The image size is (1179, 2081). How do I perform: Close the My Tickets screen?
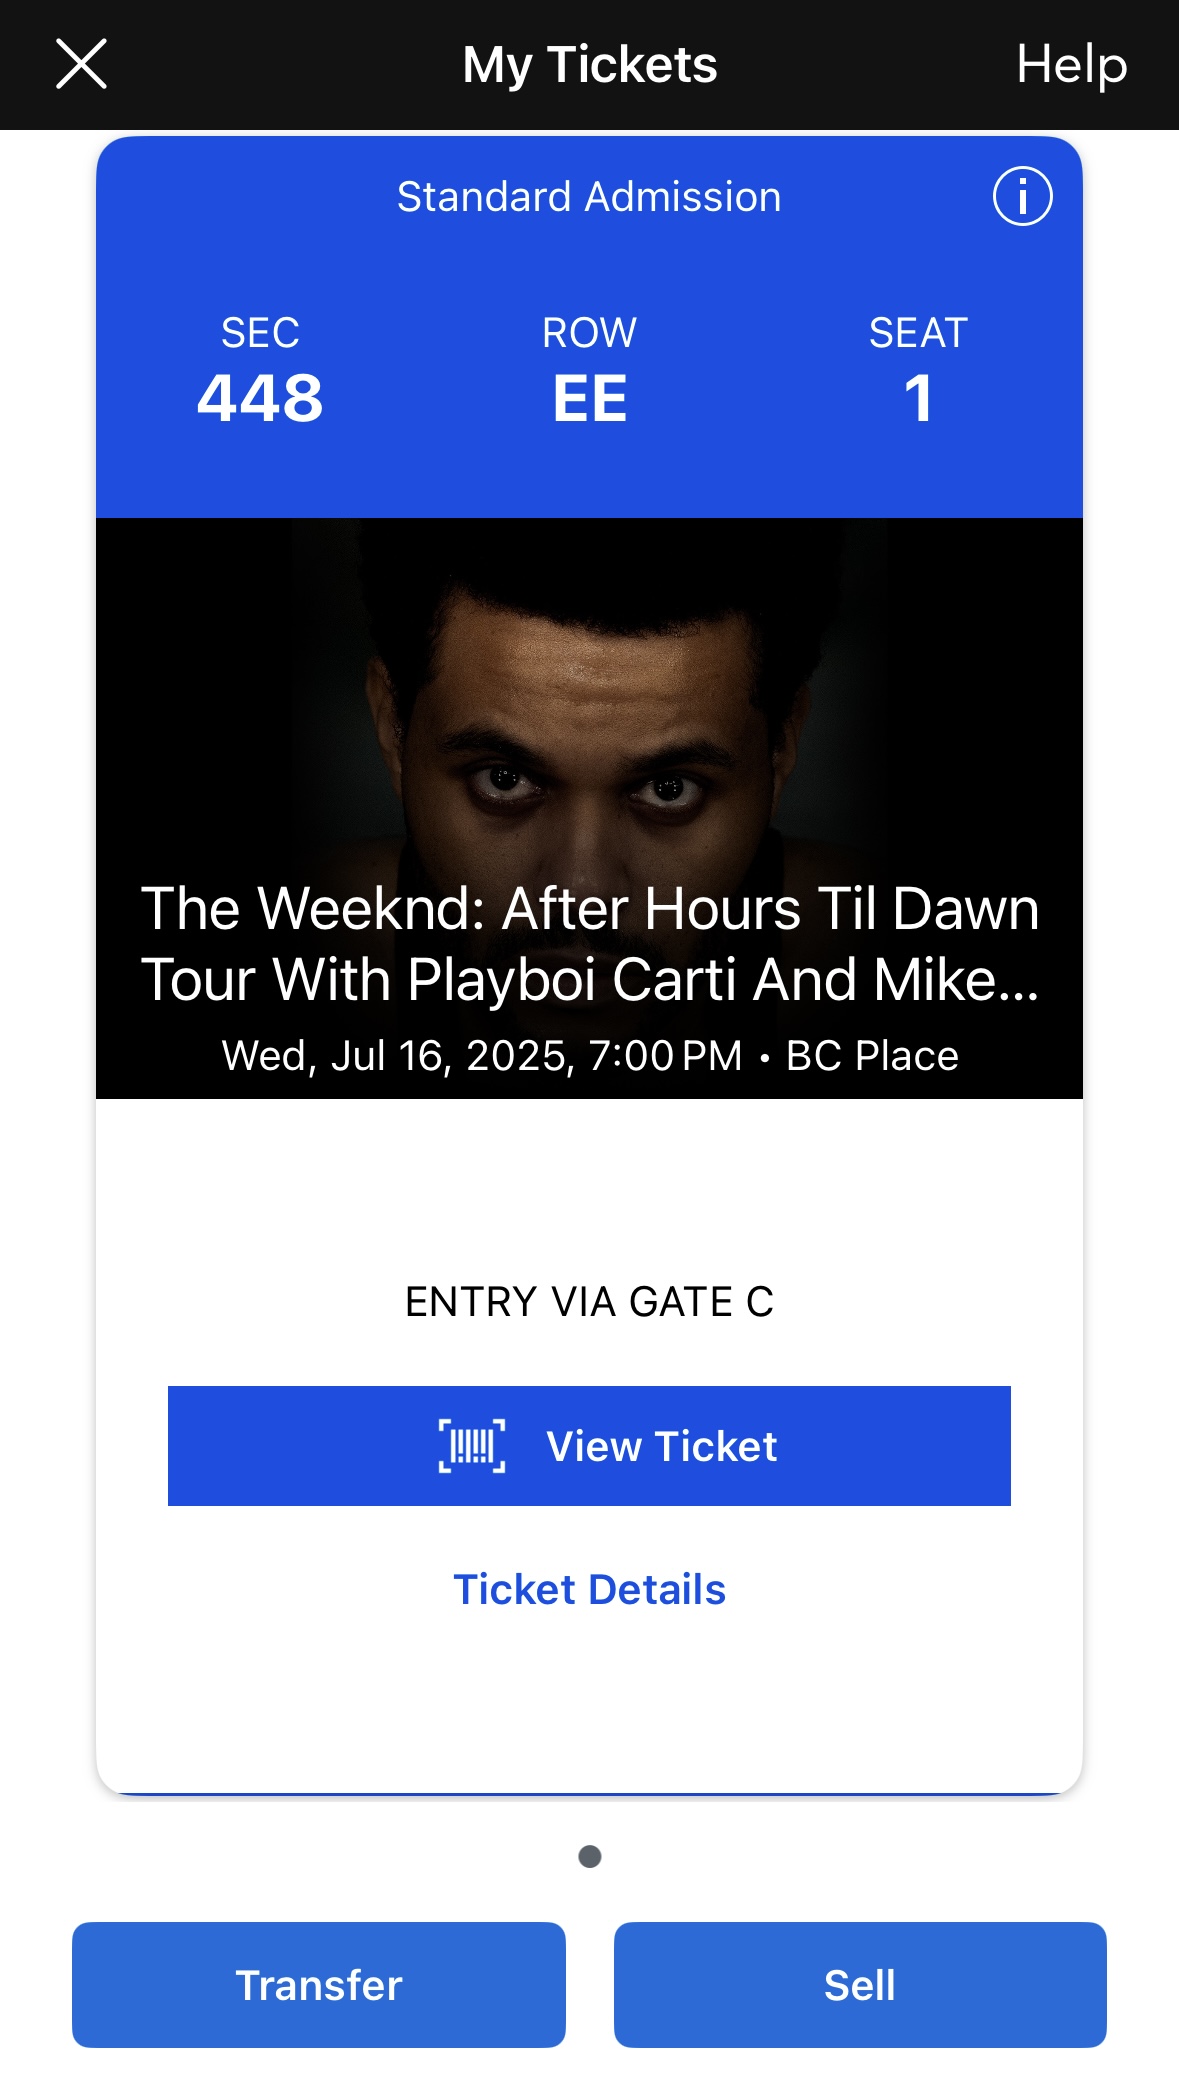[x=81, y=64]
